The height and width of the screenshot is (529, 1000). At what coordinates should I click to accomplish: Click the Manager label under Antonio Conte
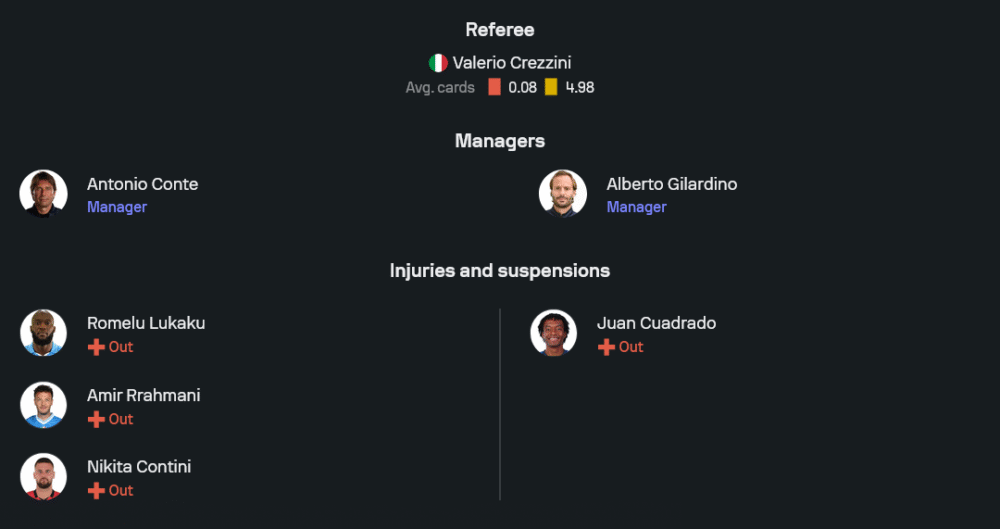click(117, 207)
